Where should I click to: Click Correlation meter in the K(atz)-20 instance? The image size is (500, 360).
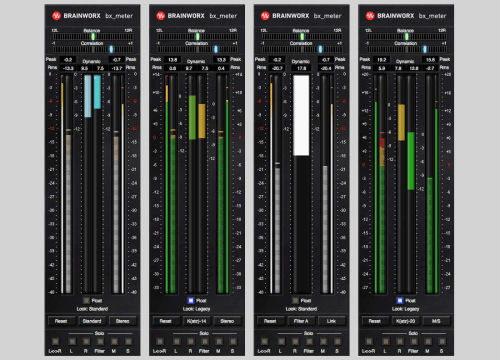[x=406, y=49]
